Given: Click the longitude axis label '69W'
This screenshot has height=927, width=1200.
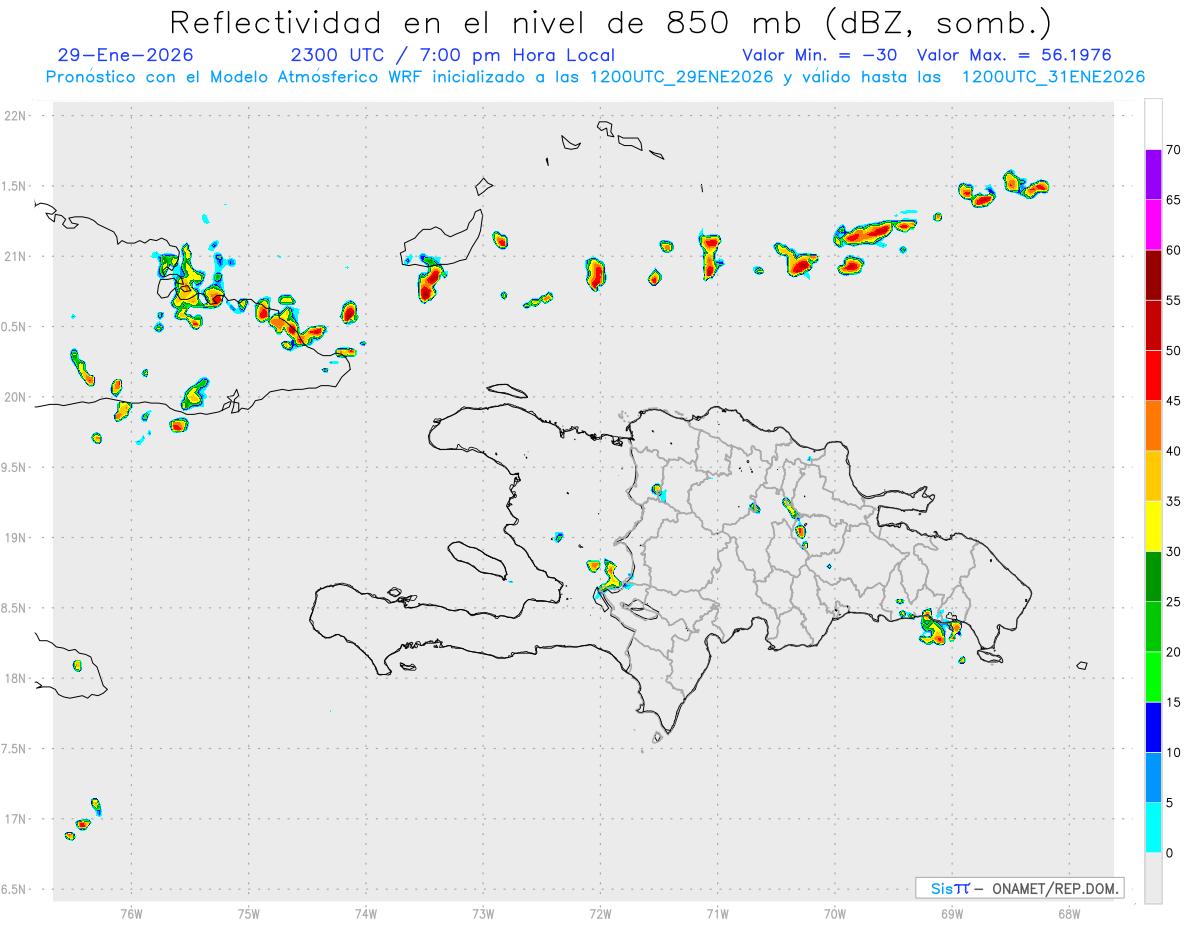Looking at the screenshot, I should point(951,914).
